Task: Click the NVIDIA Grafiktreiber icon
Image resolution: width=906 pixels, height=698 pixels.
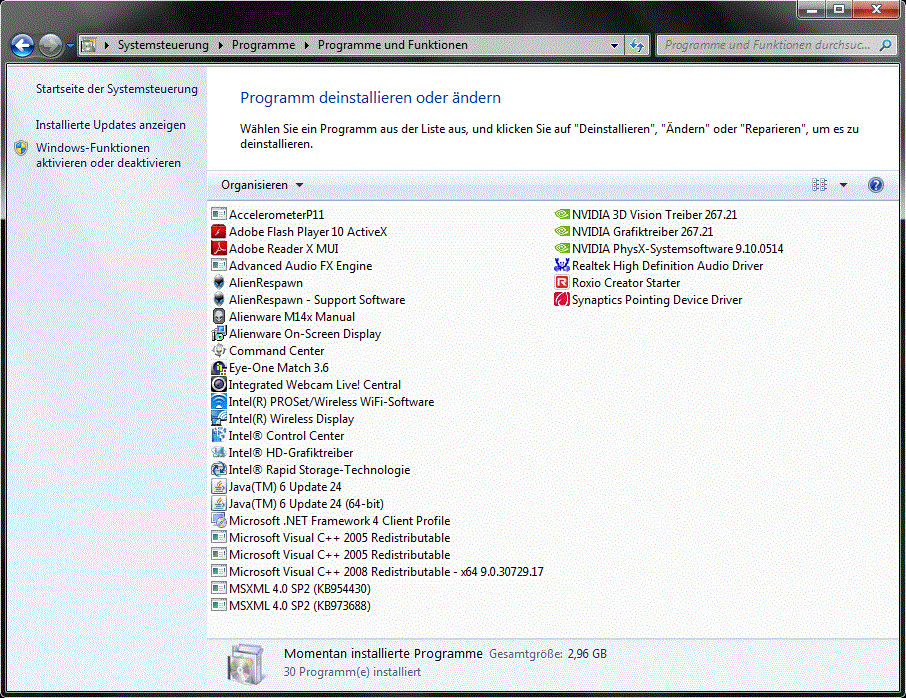Action: click(562, 232)
